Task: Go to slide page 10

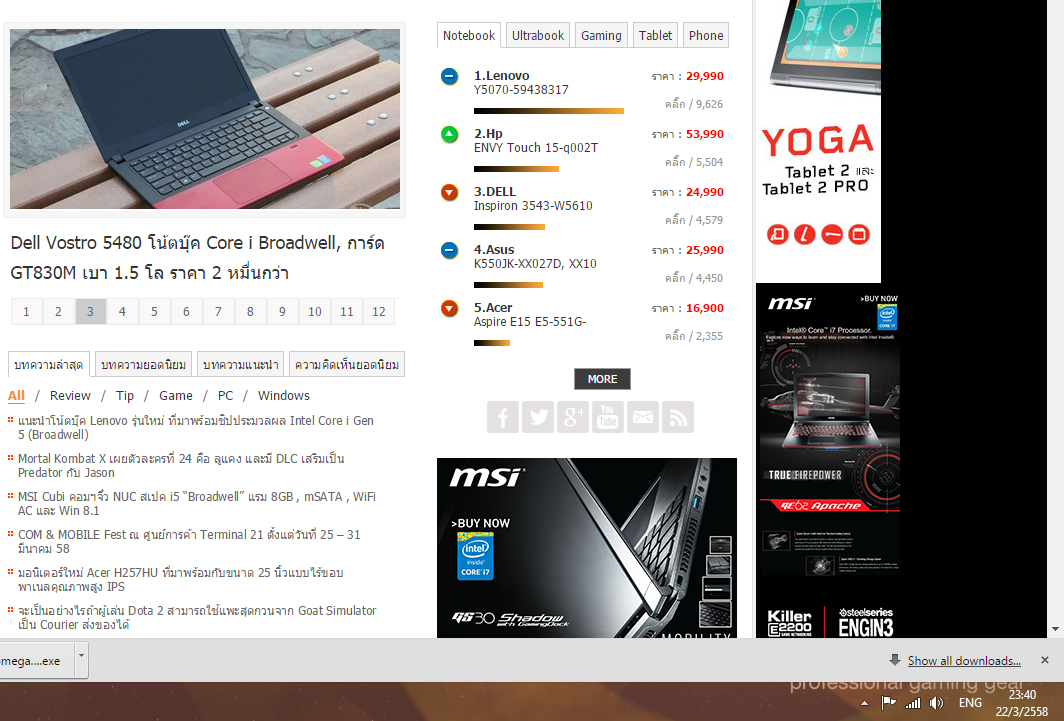Action: coord(314,311)
